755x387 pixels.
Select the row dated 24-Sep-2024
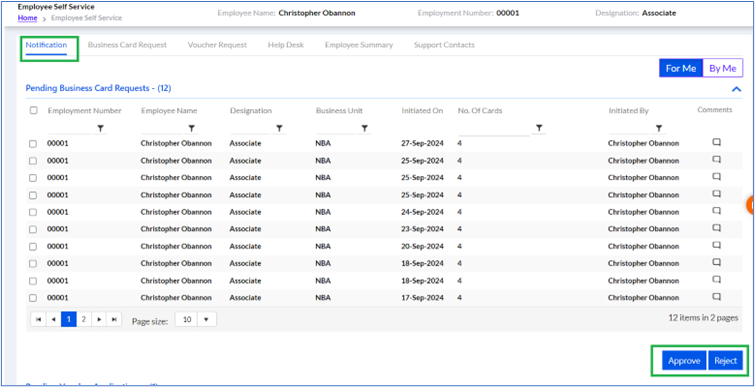[x=33, y=212]
